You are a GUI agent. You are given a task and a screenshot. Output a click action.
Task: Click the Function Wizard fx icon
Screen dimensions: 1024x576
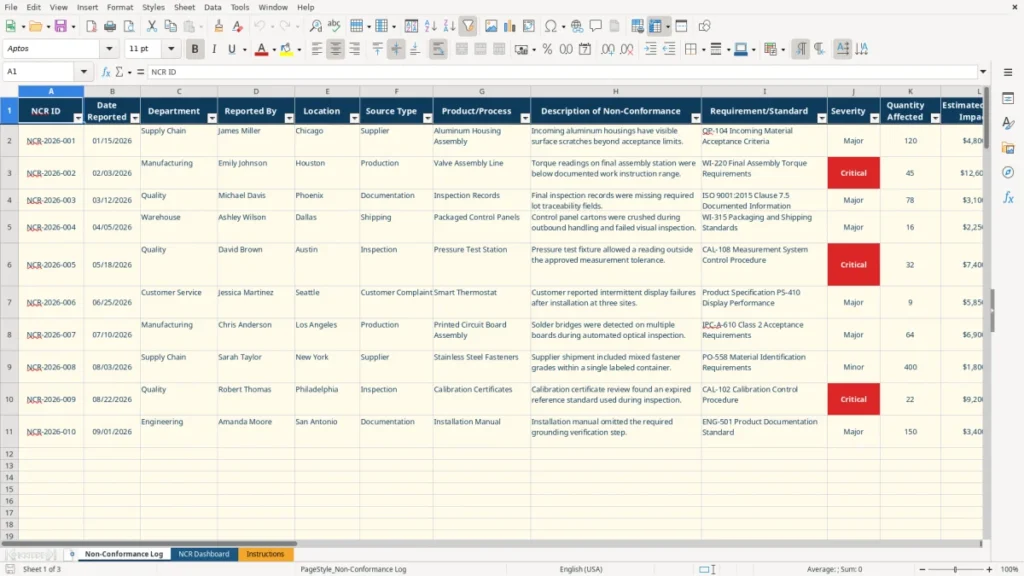click(x=106, y=72)
